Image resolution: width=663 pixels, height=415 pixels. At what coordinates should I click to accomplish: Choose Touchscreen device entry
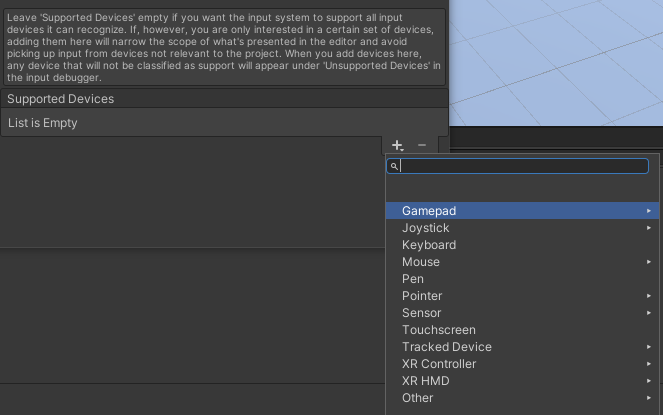[x=523, y=330]
